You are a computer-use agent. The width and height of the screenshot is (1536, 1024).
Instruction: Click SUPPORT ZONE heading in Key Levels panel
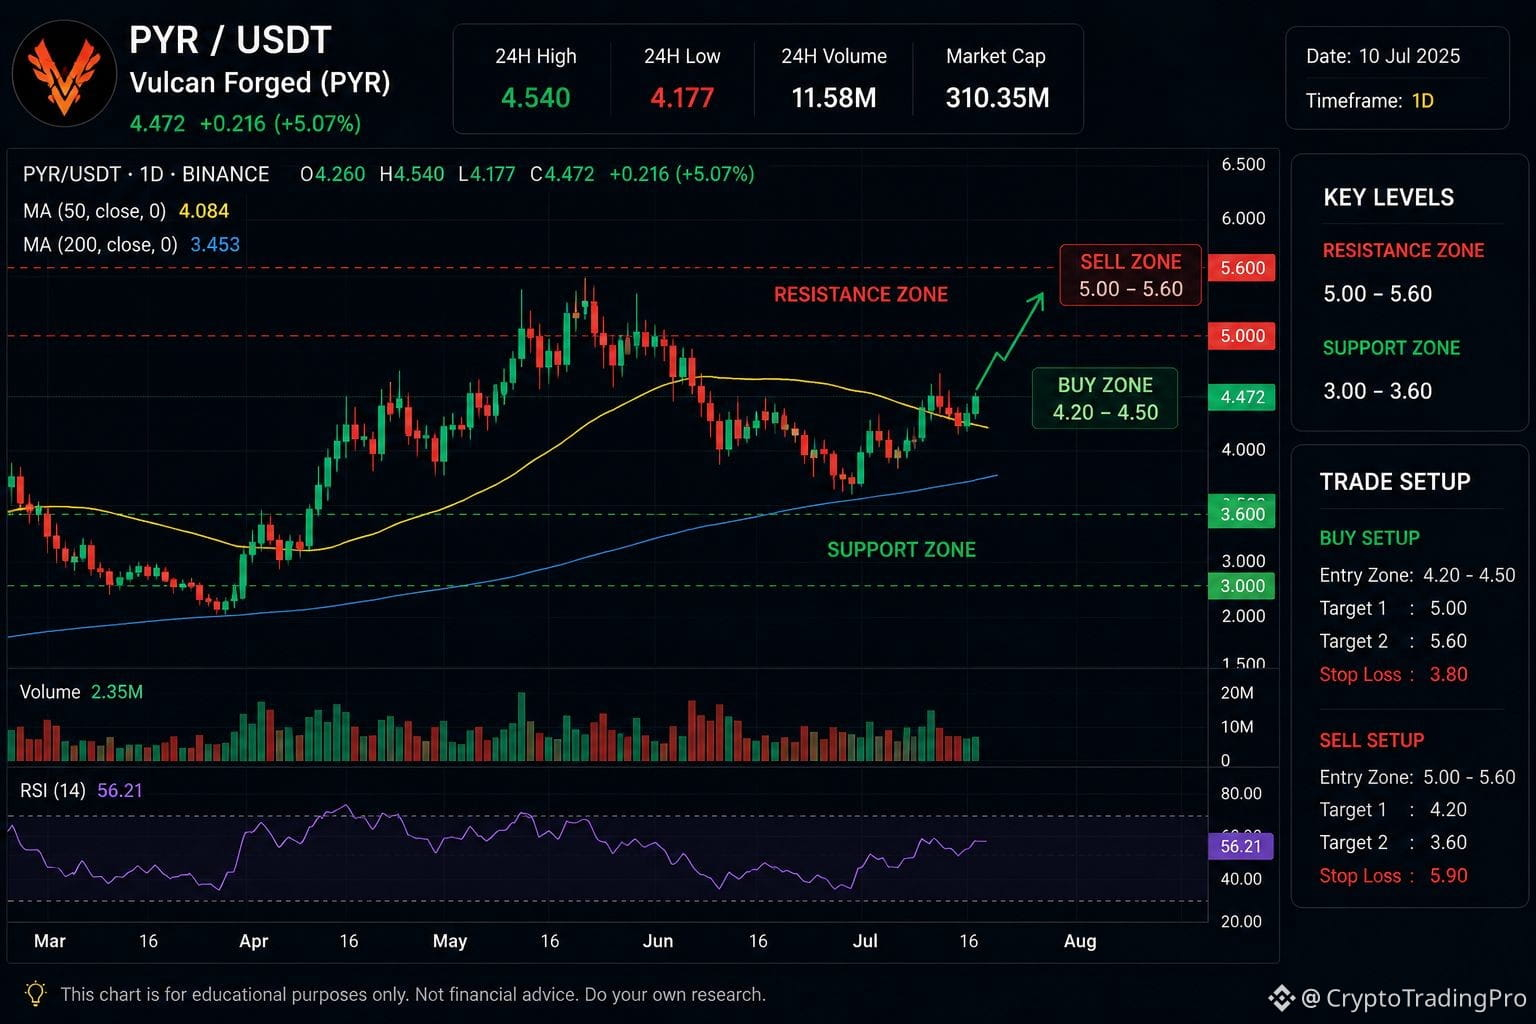1391,348
